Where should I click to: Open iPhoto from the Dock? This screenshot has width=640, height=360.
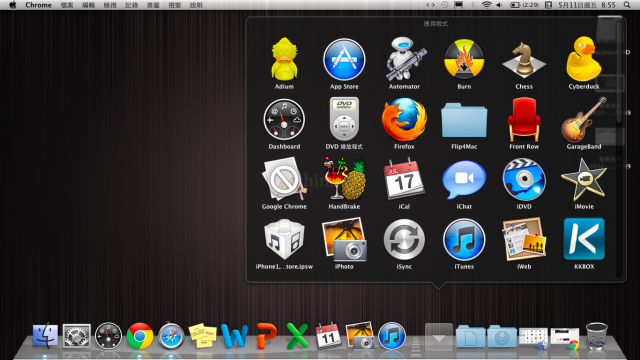point(360,336)
